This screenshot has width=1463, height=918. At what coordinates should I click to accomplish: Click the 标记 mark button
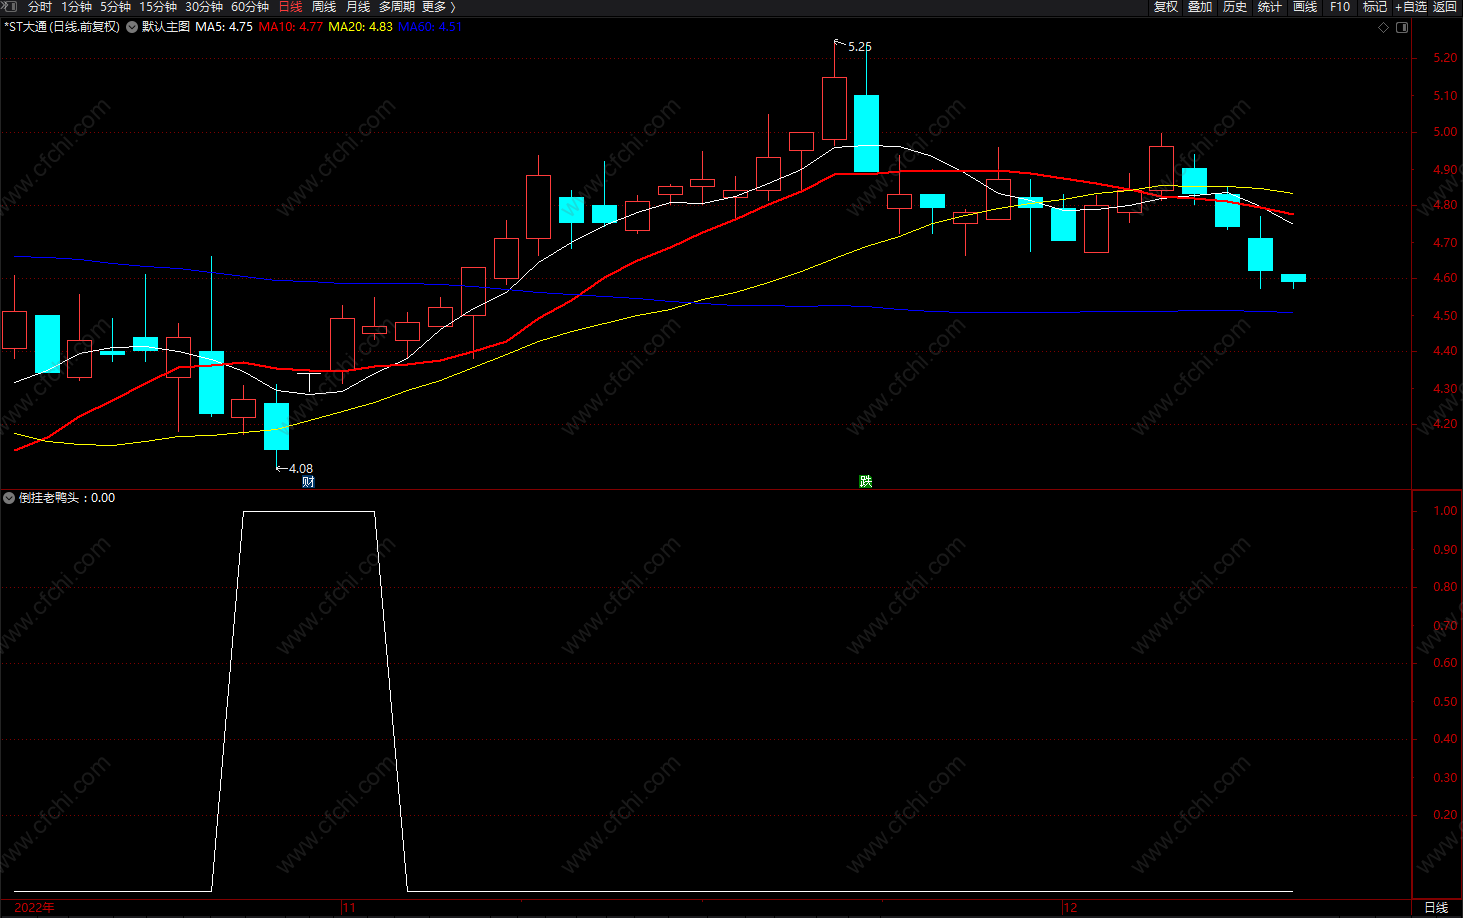tap(1375, 7)
